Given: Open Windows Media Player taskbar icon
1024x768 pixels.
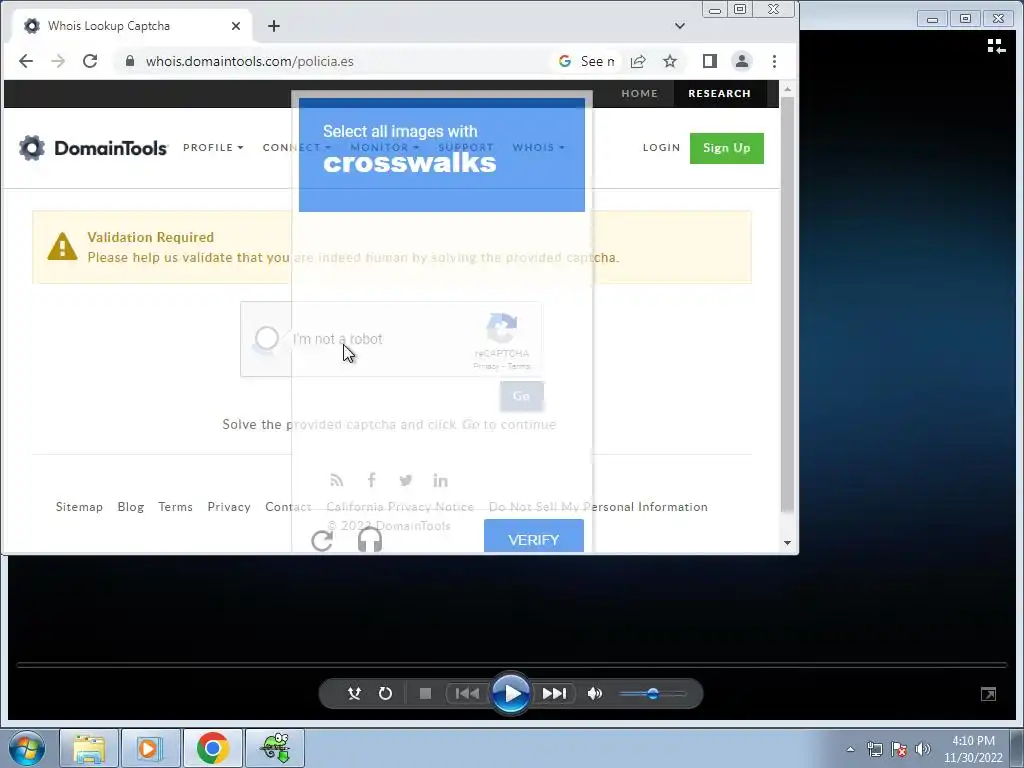Looking at the screenshot, I should point(150,748).
